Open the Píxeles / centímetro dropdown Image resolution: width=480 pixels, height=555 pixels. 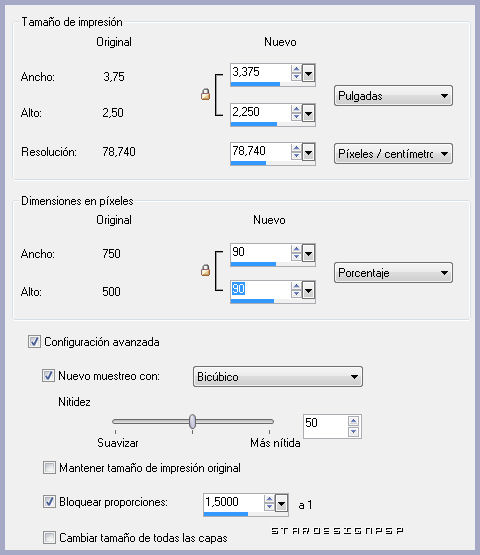(393, 154)
